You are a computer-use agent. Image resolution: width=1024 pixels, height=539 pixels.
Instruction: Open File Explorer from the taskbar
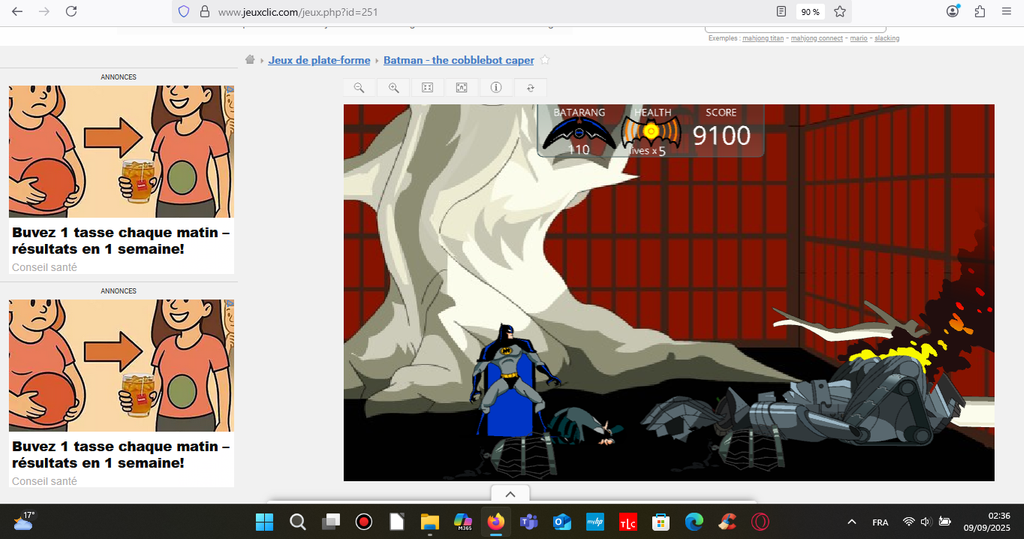click(430, 522)
